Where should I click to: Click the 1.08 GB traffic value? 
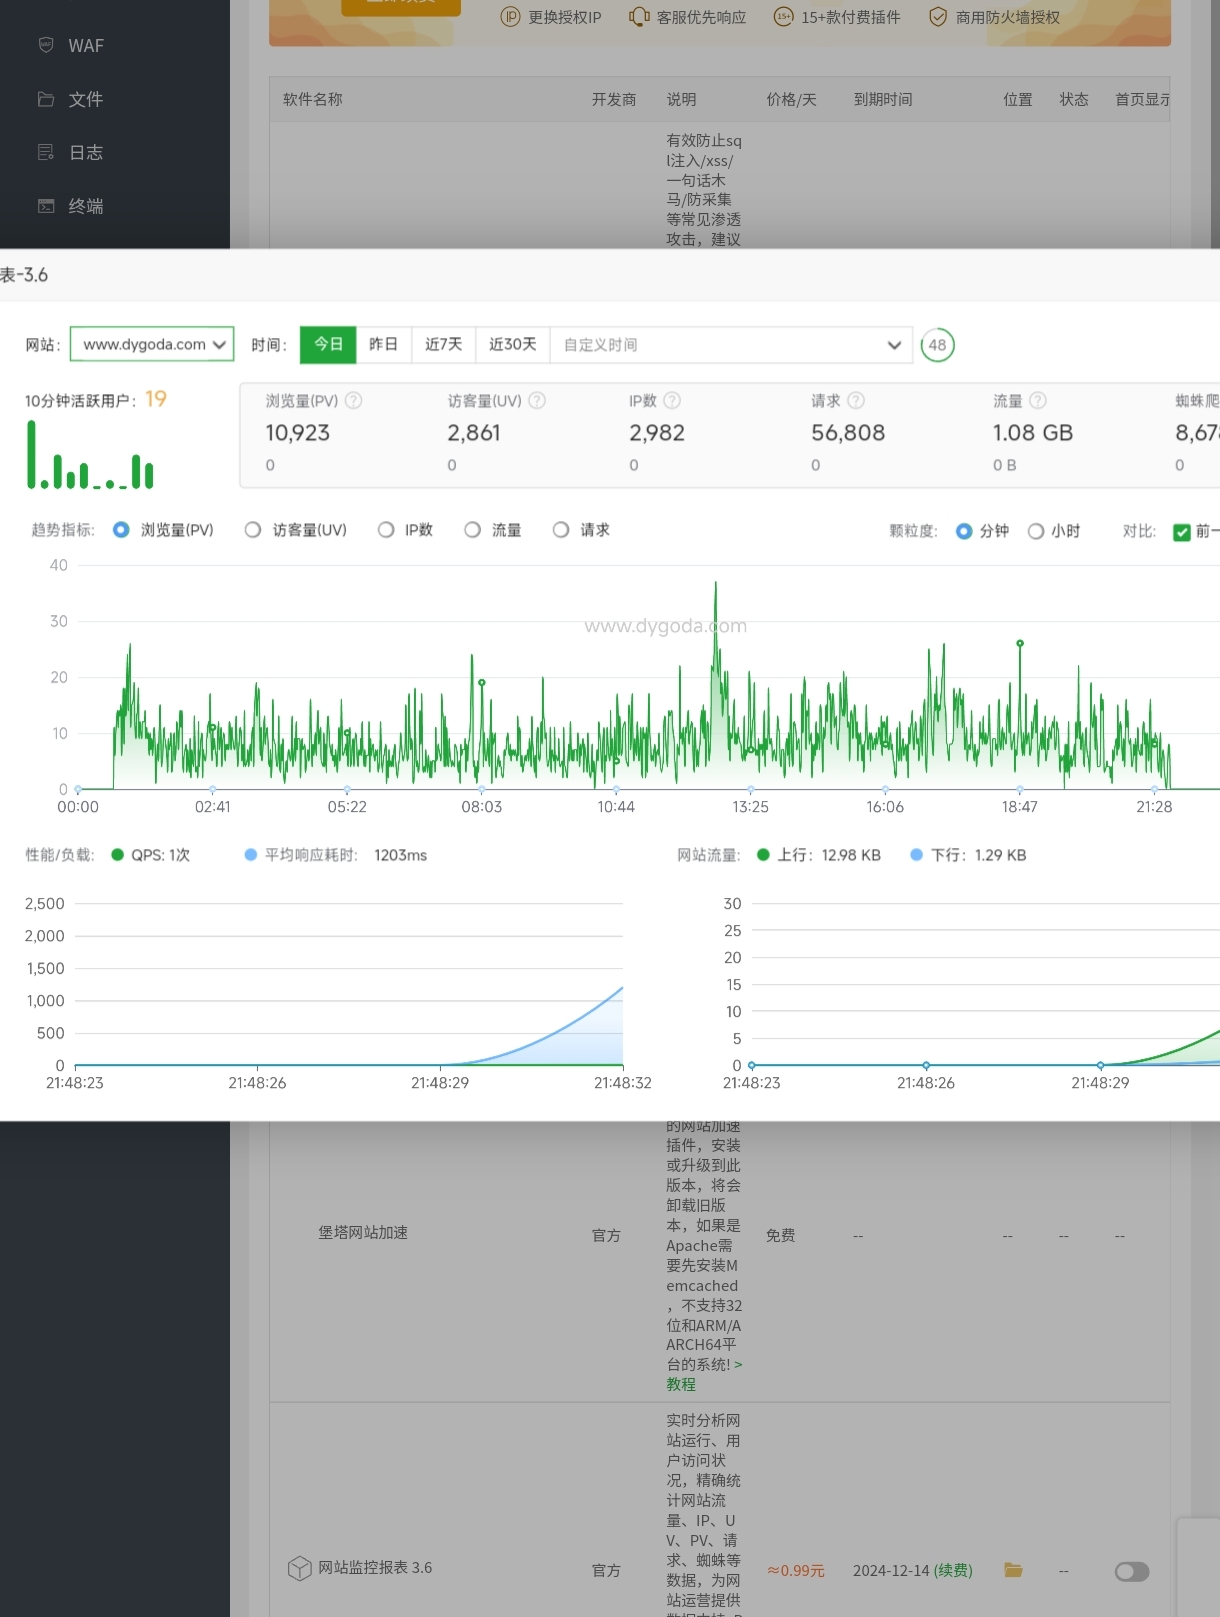coord(1033,433)
